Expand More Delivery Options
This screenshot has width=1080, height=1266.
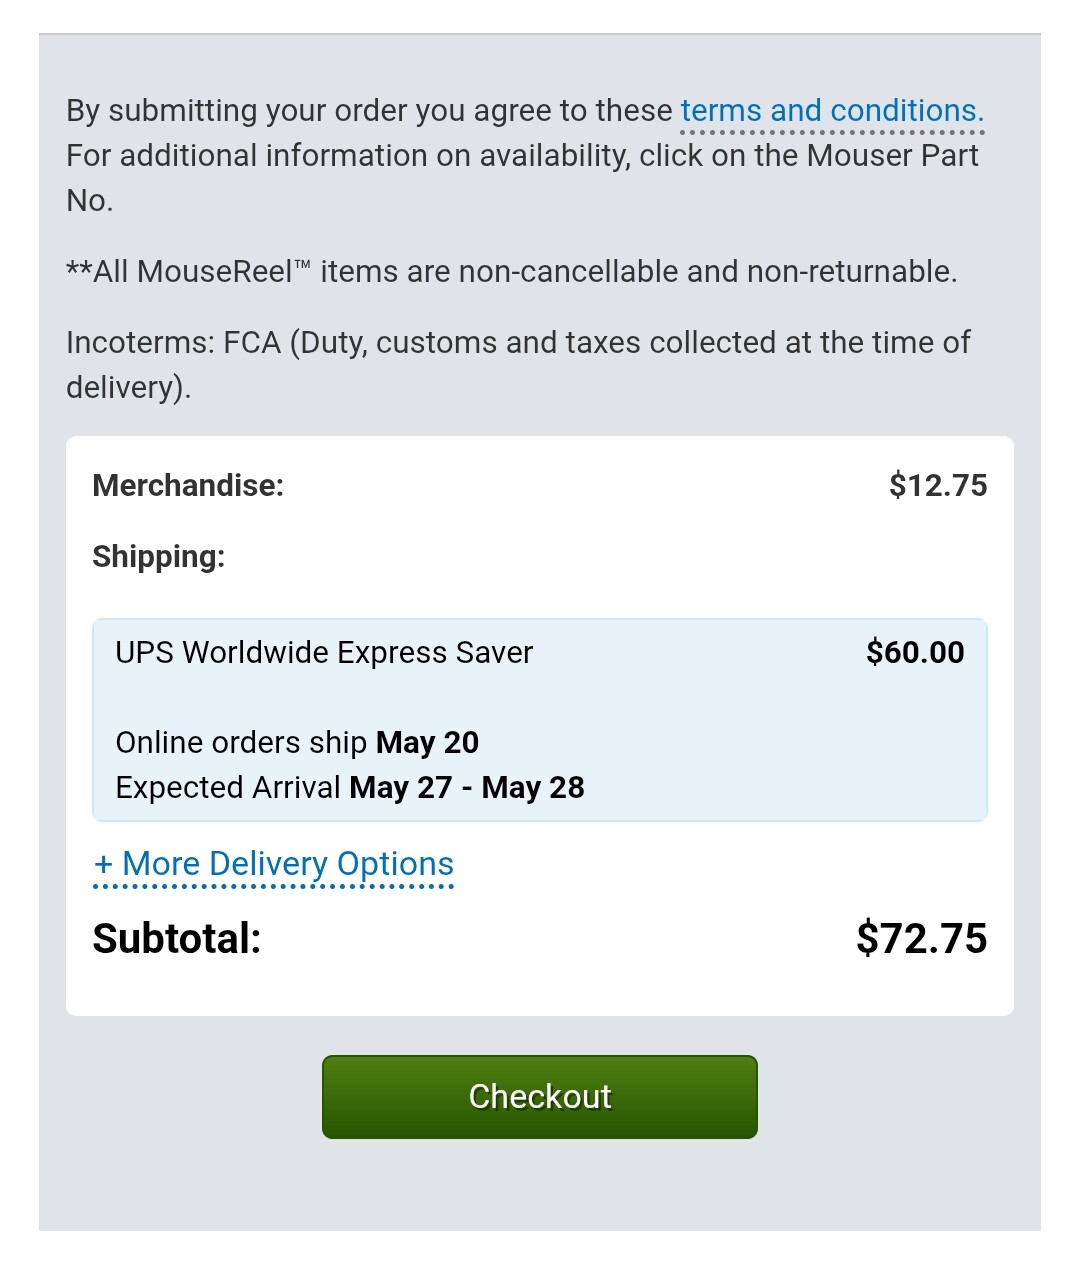pyautogui.click(x=274, y=864)
